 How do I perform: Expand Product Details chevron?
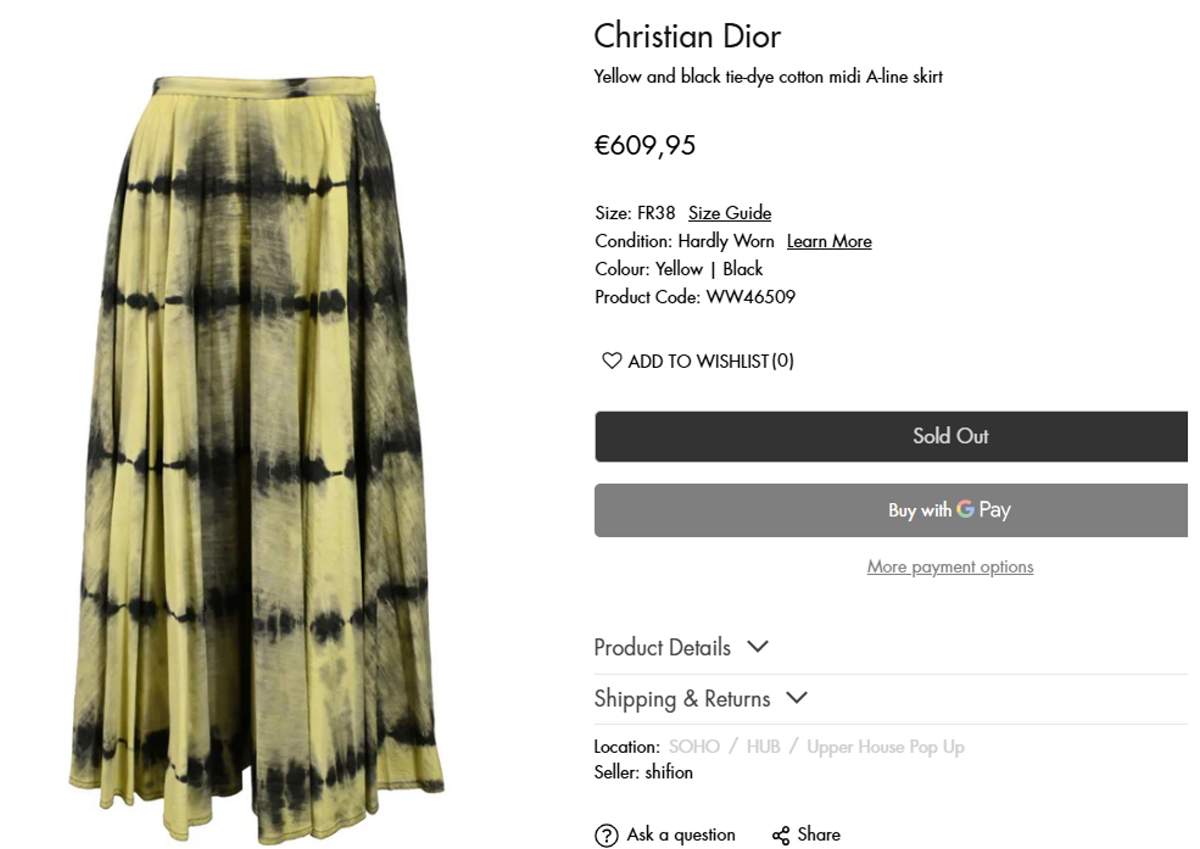(758, 646)
